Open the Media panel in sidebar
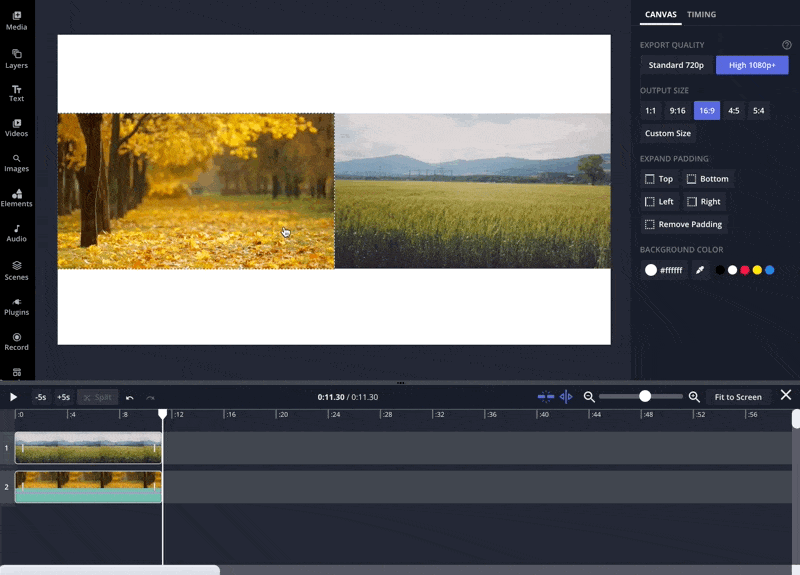 [17, 20]
